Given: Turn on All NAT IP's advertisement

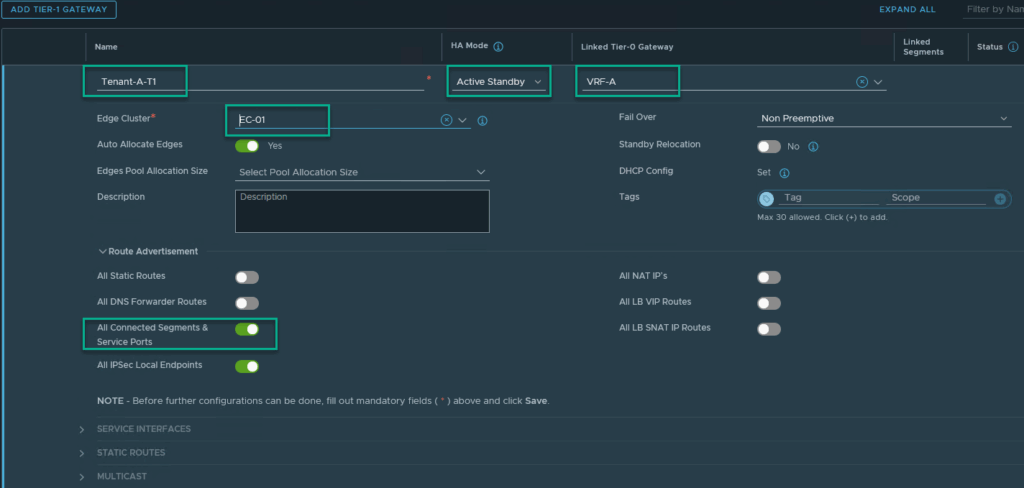Looking at the screenshot, I should coord(769,277).
